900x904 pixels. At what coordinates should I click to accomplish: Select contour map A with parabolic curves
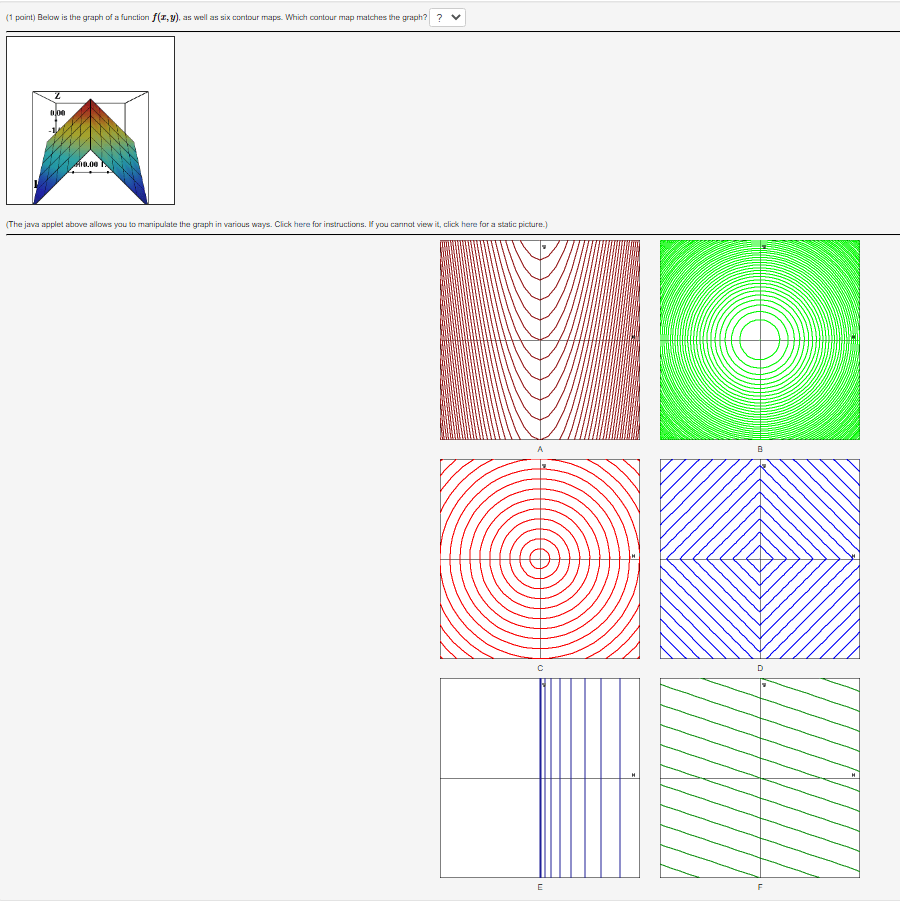(540, 340)
